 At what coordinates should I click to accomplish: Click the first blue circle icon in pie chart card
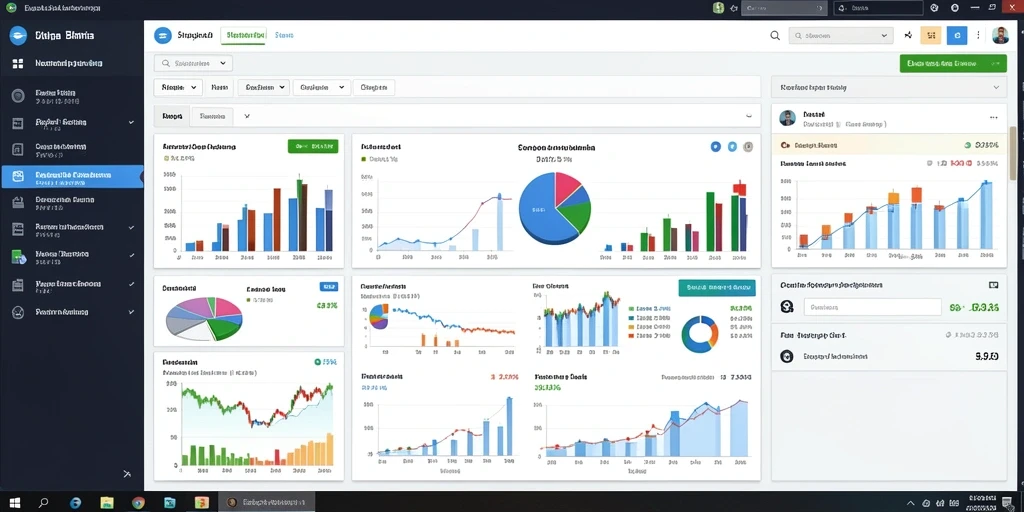pyautogui.click(x=715, y=147)
